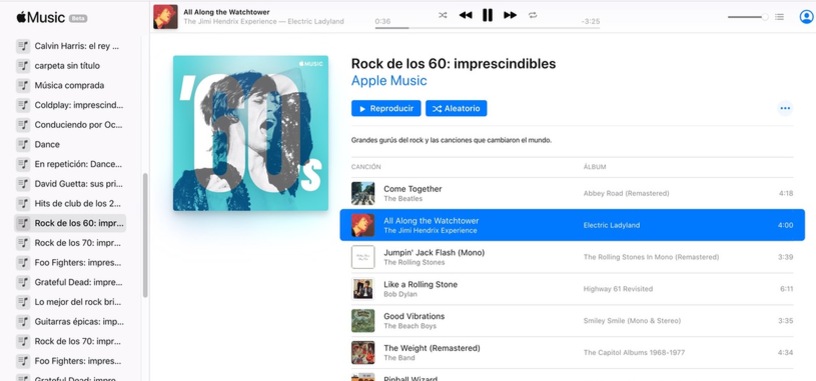
Task: Click the Abbey Road cover thumbnail
Action: coord(363,193)
